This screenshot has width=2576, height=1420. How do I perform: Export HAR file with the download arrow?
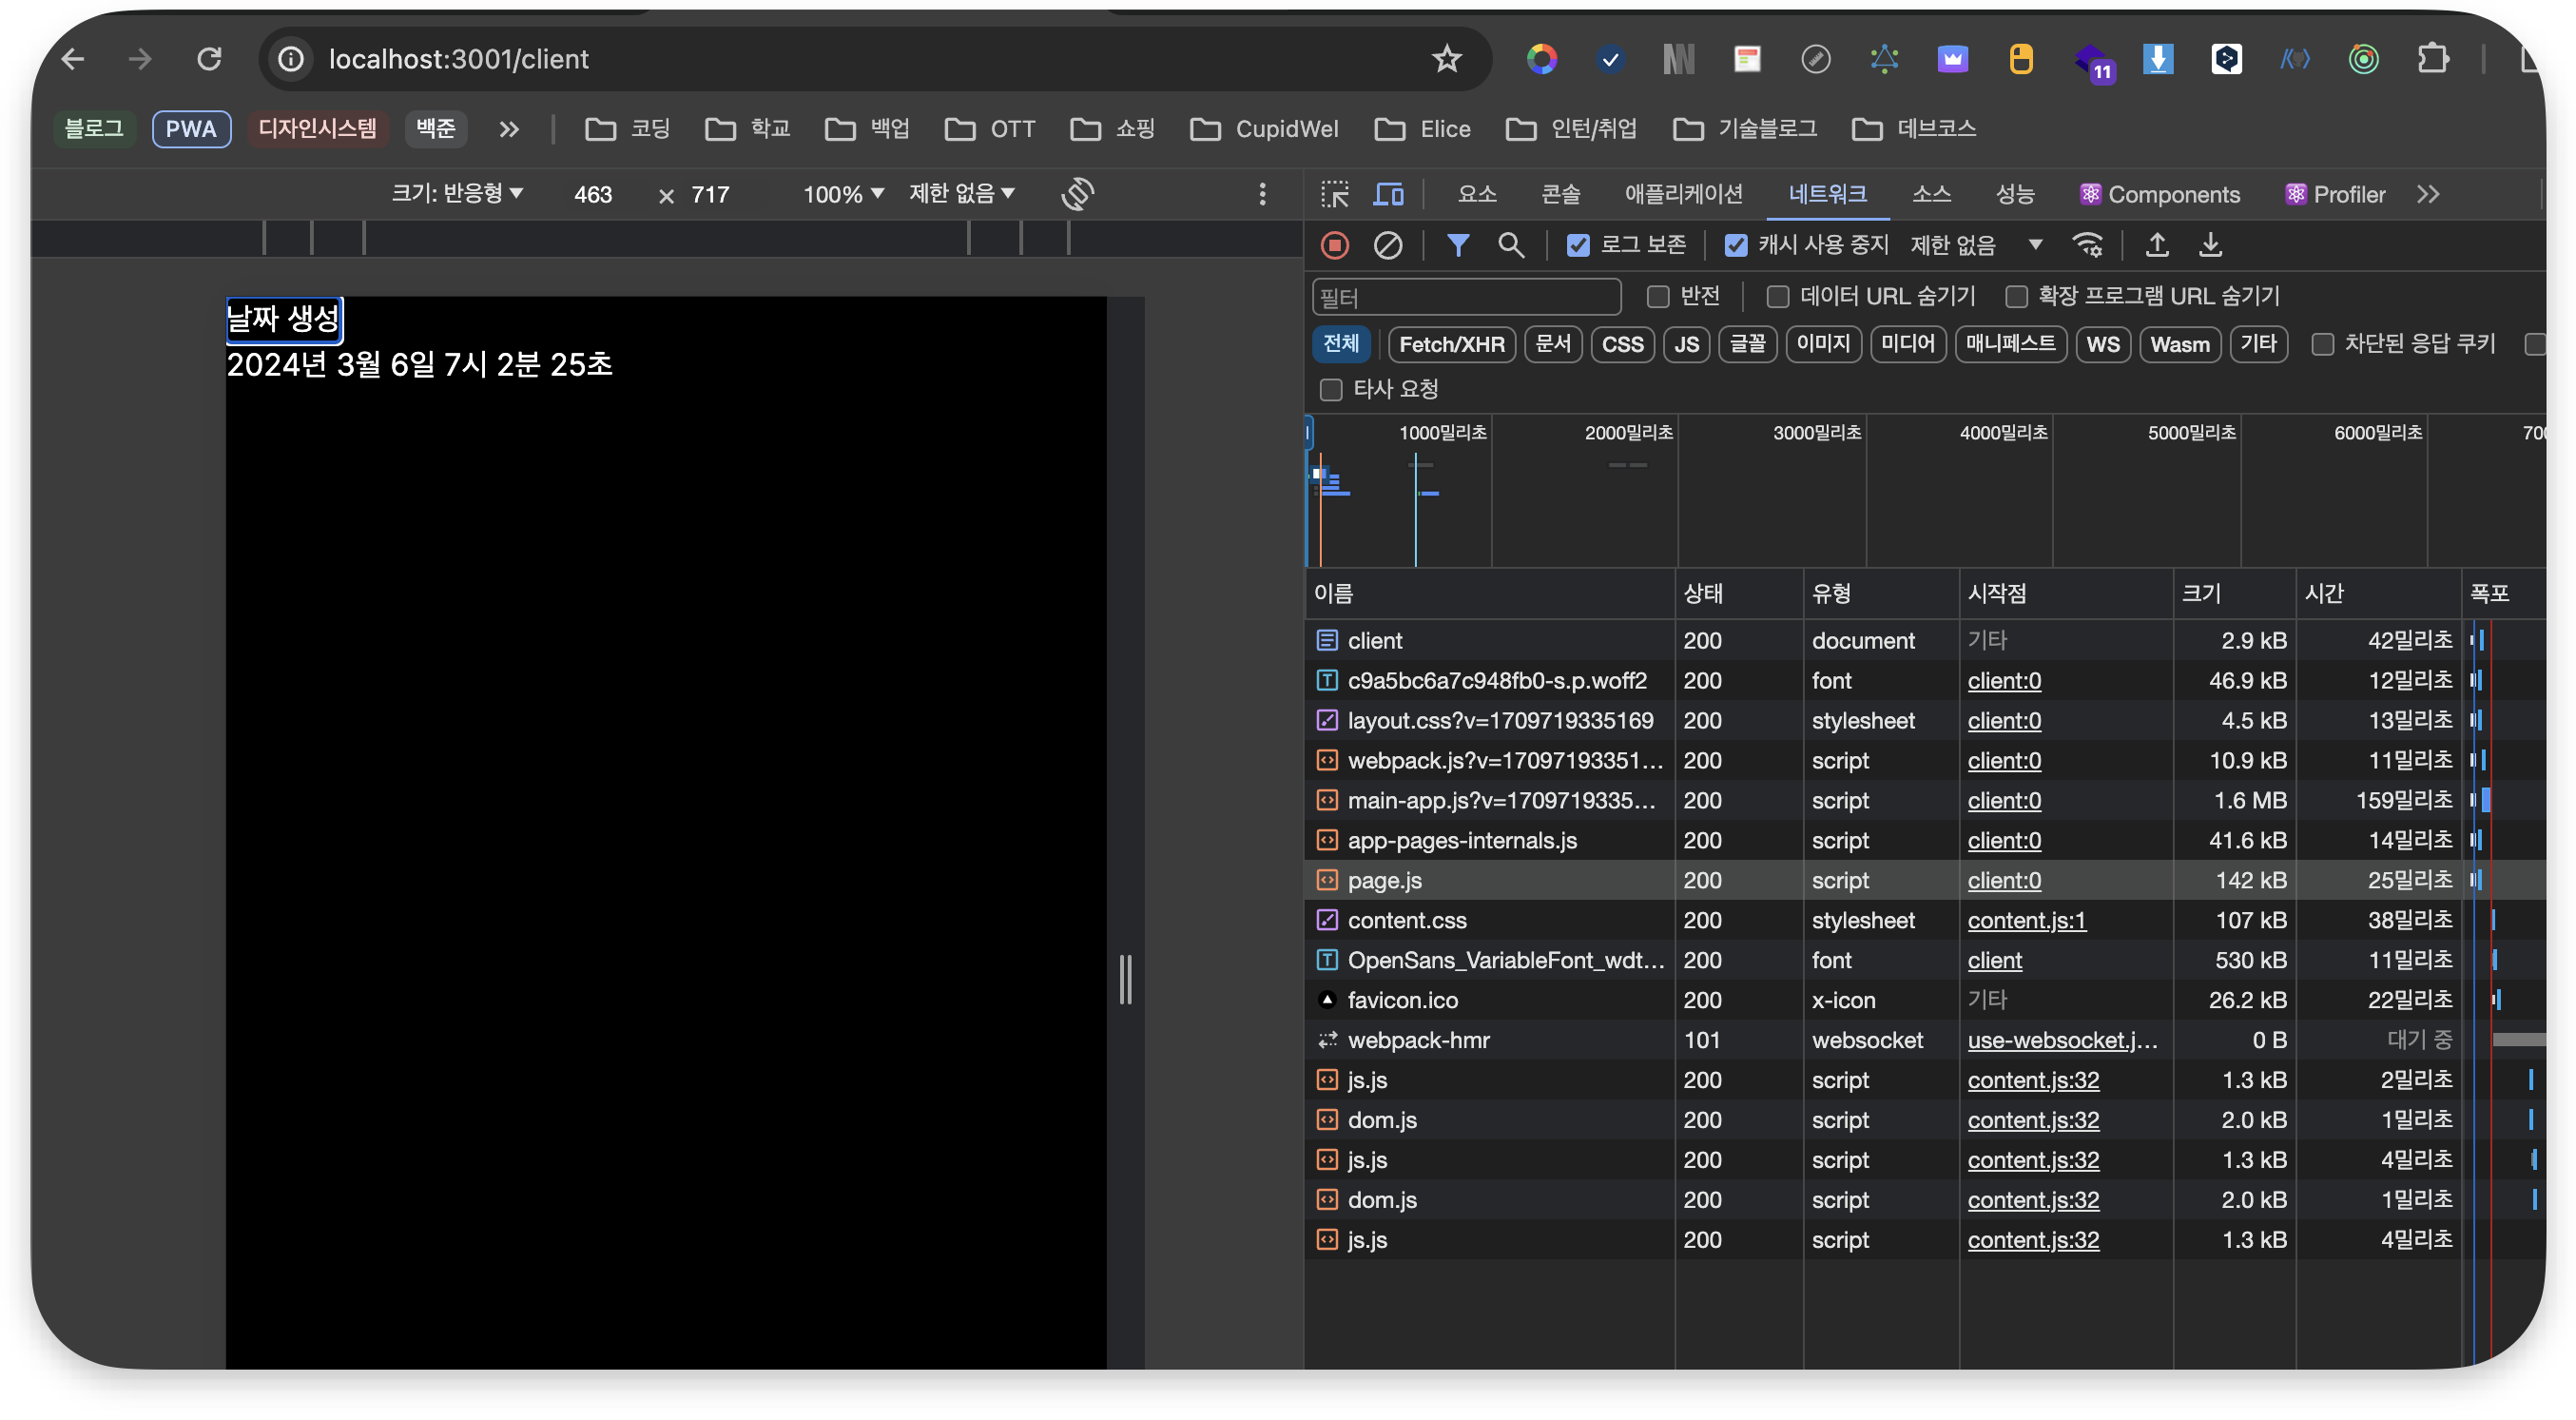[x=2210, y=245]
